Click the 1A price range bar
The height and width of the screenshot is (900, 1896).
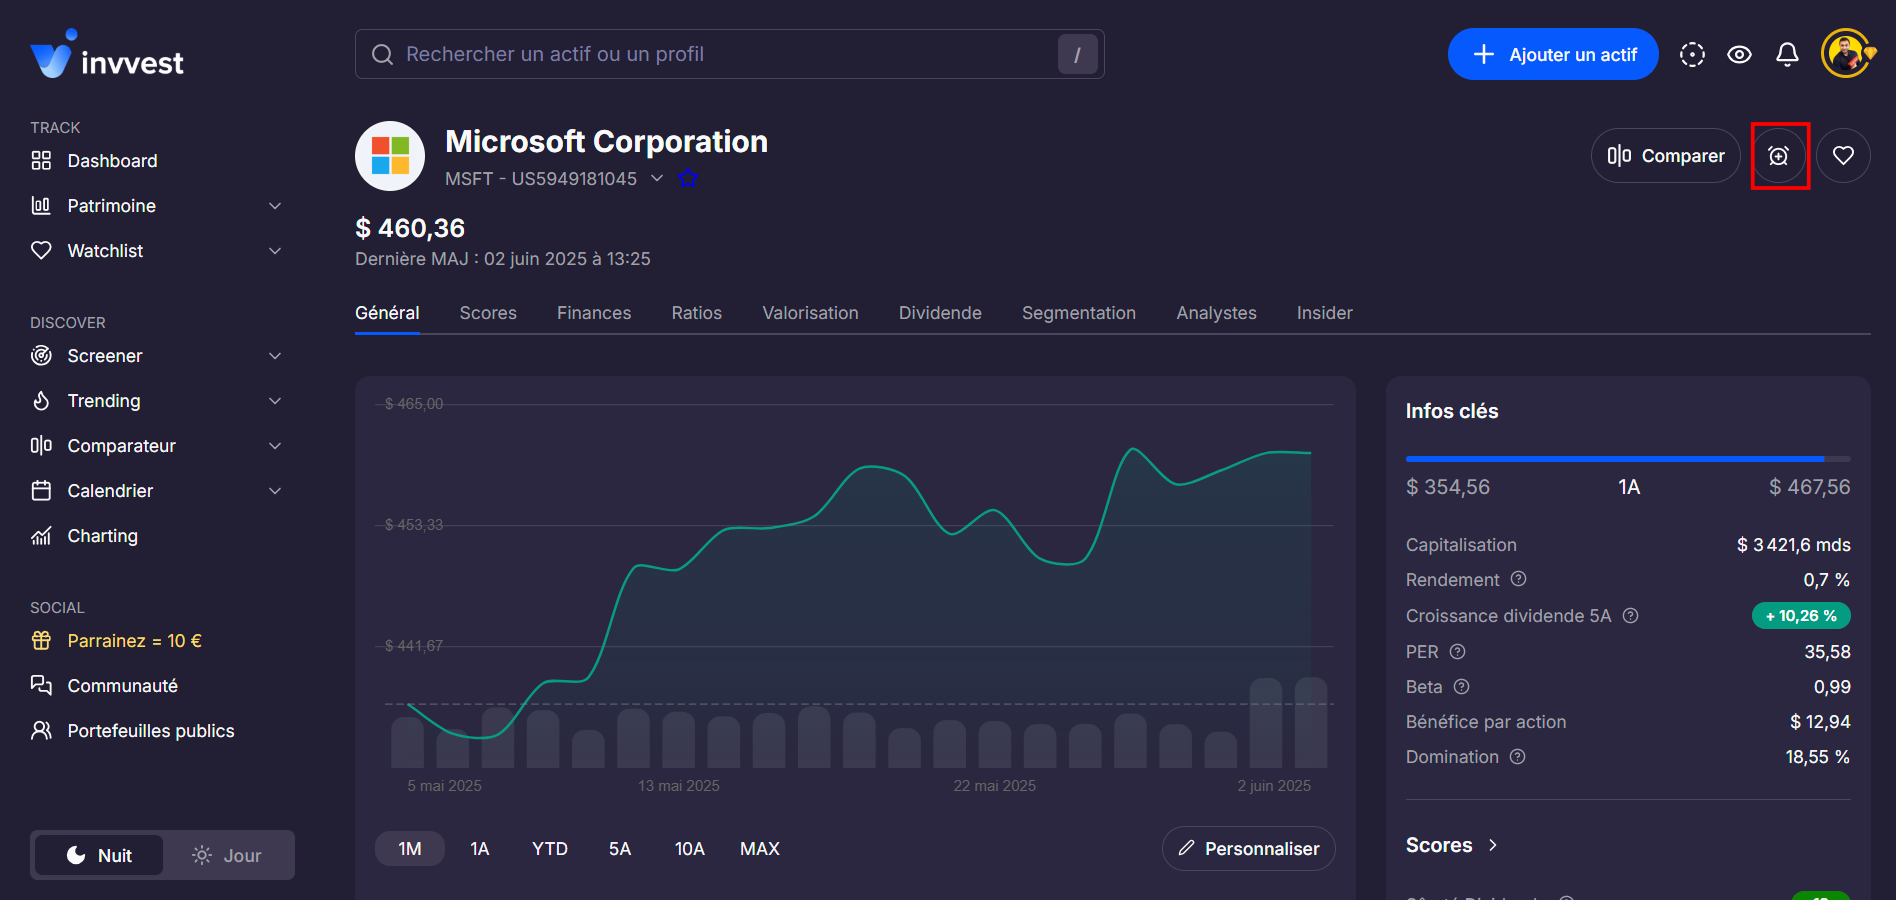(x=1628, y=459)
